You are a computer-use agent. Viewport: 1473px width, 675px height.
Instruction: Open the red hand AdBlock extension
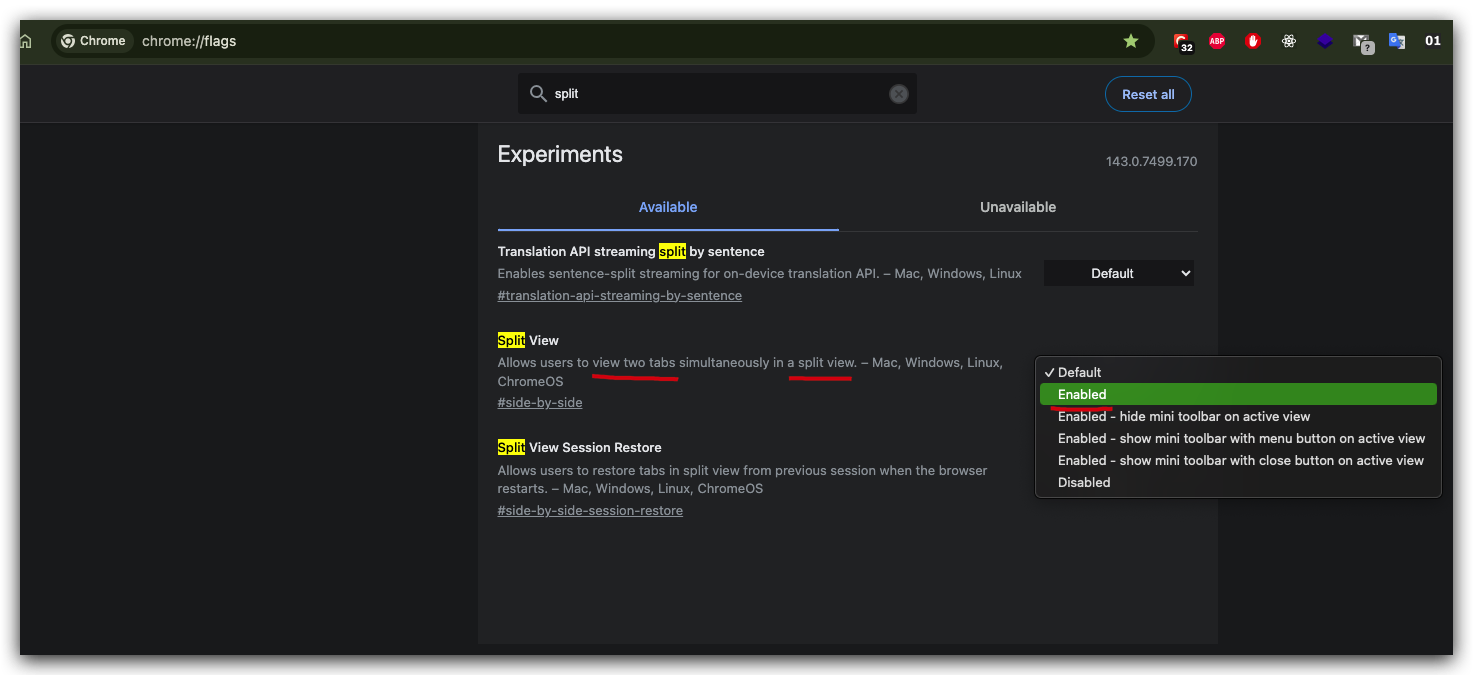click(x=1253, y=41)
